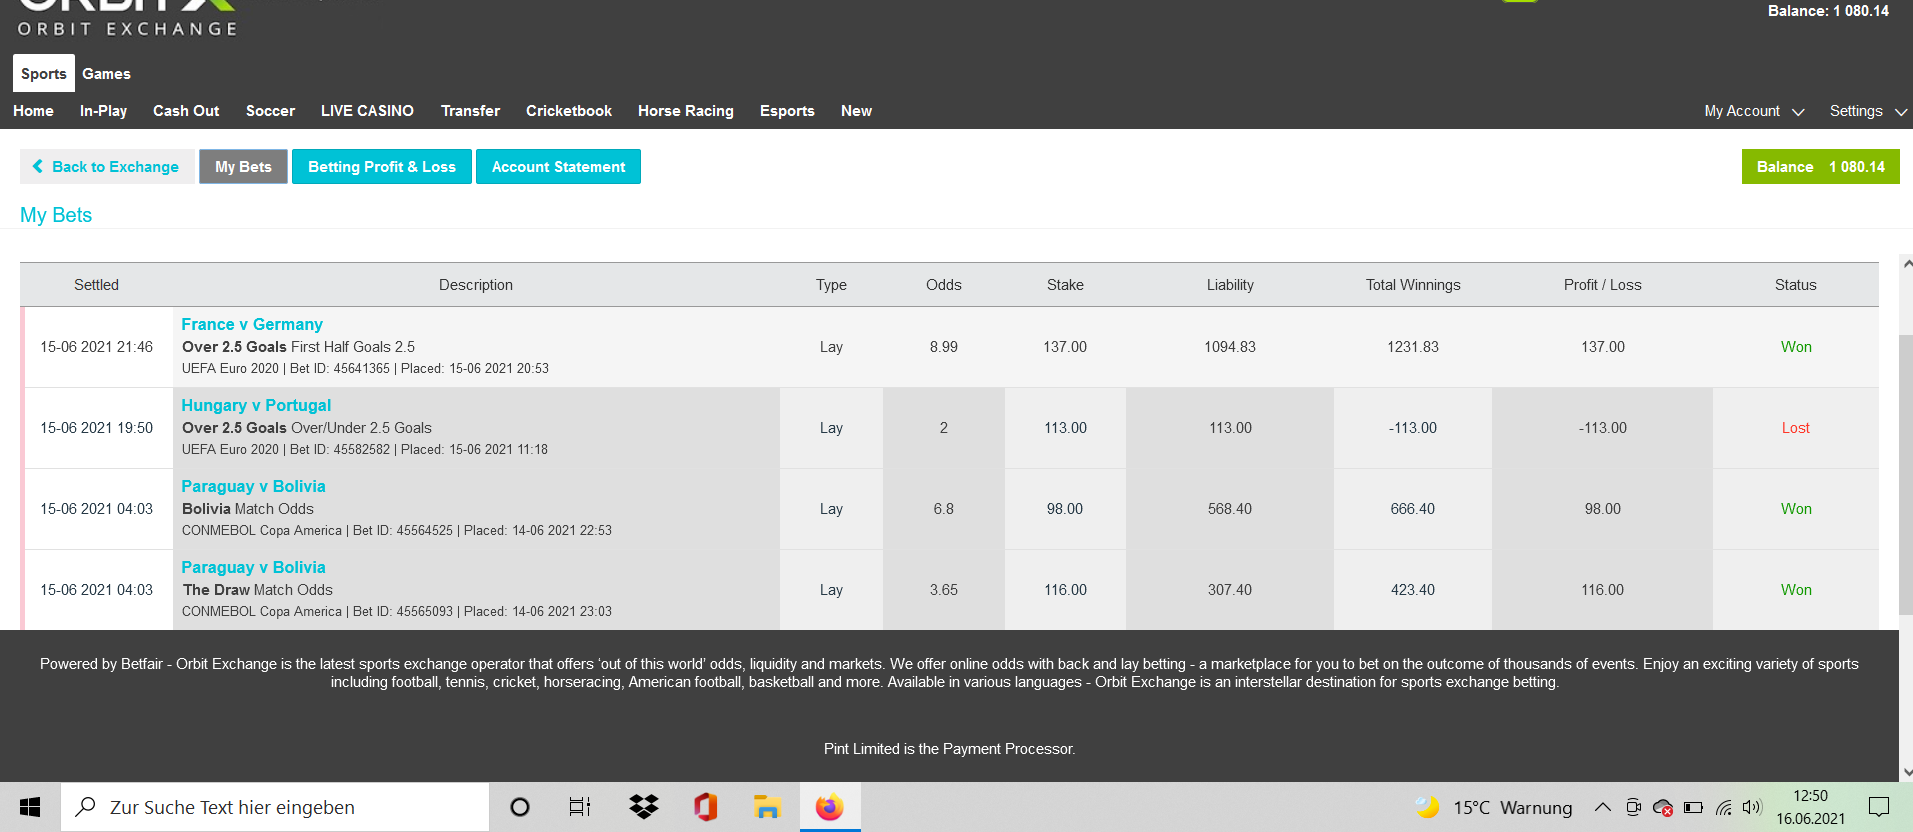Open the Account Statement
Screen dimensions: 1913x832
558,167
